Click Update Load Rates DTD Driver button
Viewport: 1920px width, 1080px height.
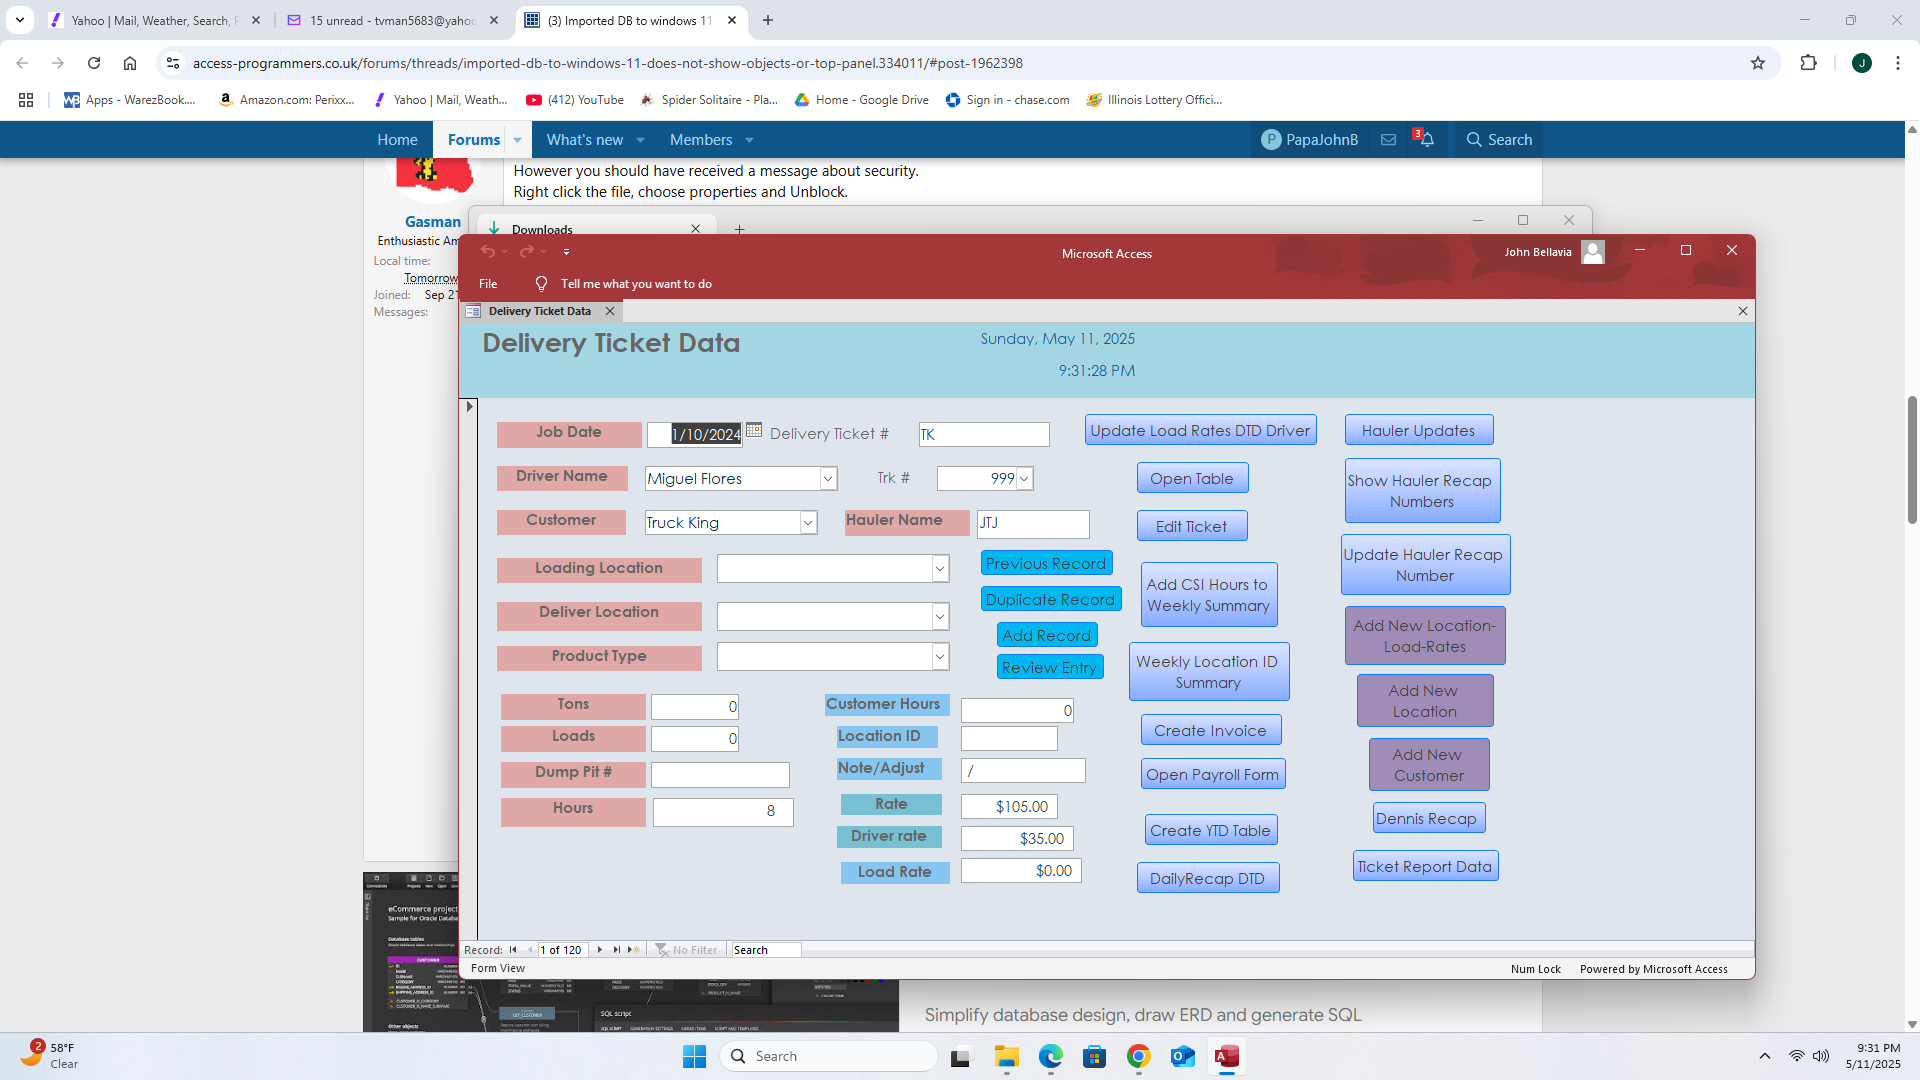point(1200,430)
